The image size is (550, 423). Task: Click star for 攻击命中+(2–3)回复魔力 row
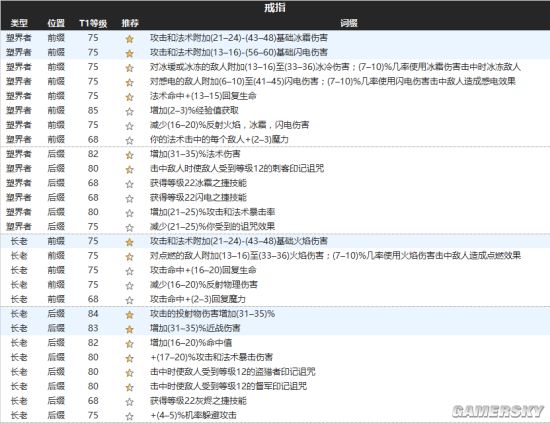[129, 300]
